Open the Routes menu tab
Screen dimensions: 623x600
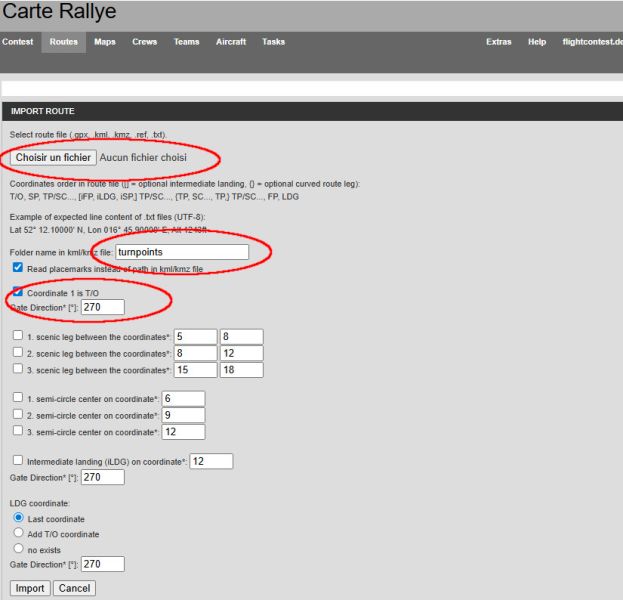(63, 42)
